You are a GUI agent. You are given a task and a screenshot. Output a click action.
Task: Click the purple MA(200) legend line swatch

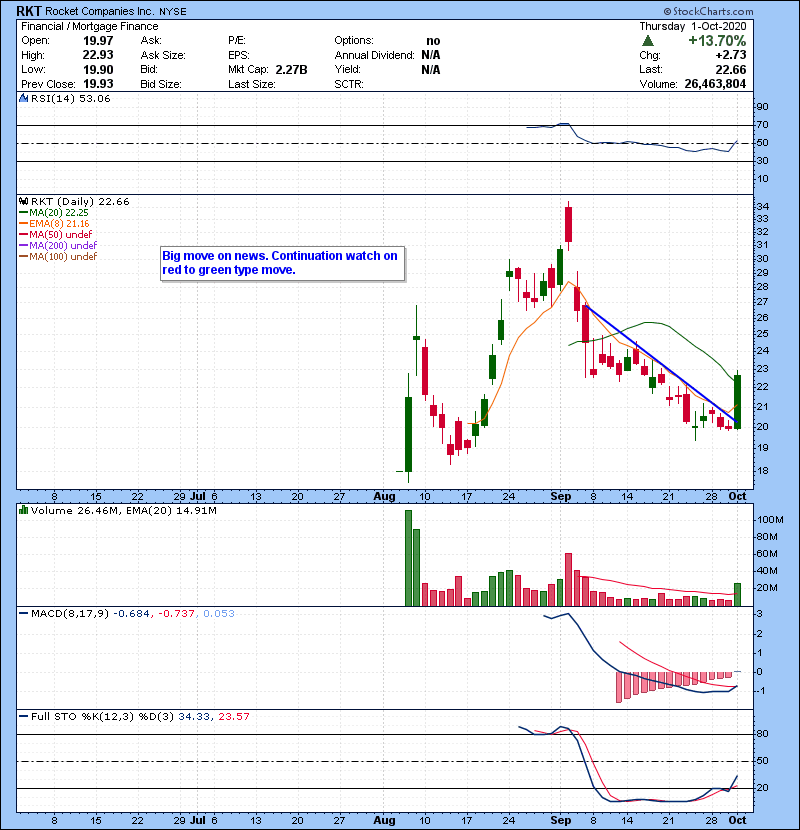[x=23, y=246]
